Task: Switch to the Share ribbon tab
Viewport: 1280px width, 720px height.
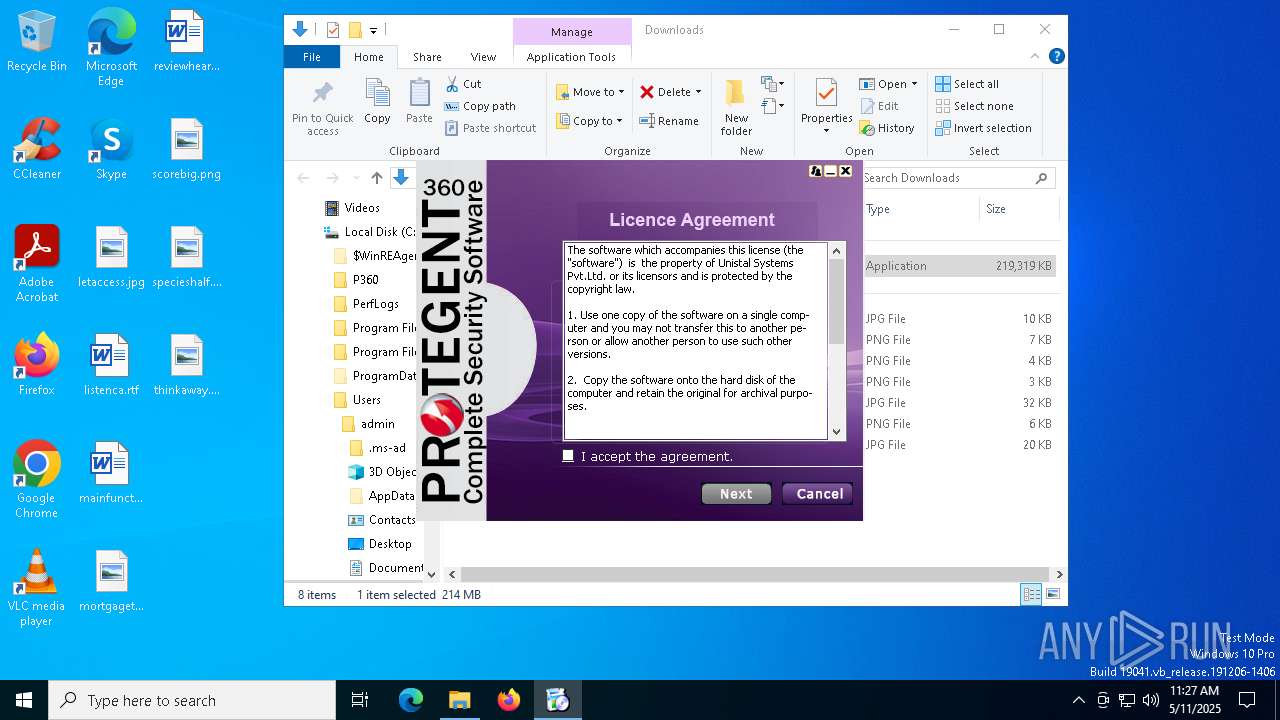Action: [427, 57]
